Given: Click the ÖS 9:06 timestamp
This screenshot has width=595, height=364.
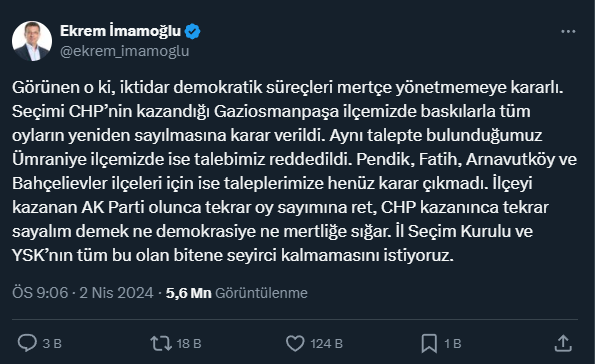Looking at the screenshot, I should pyautogui.click(x=40, y=293).
